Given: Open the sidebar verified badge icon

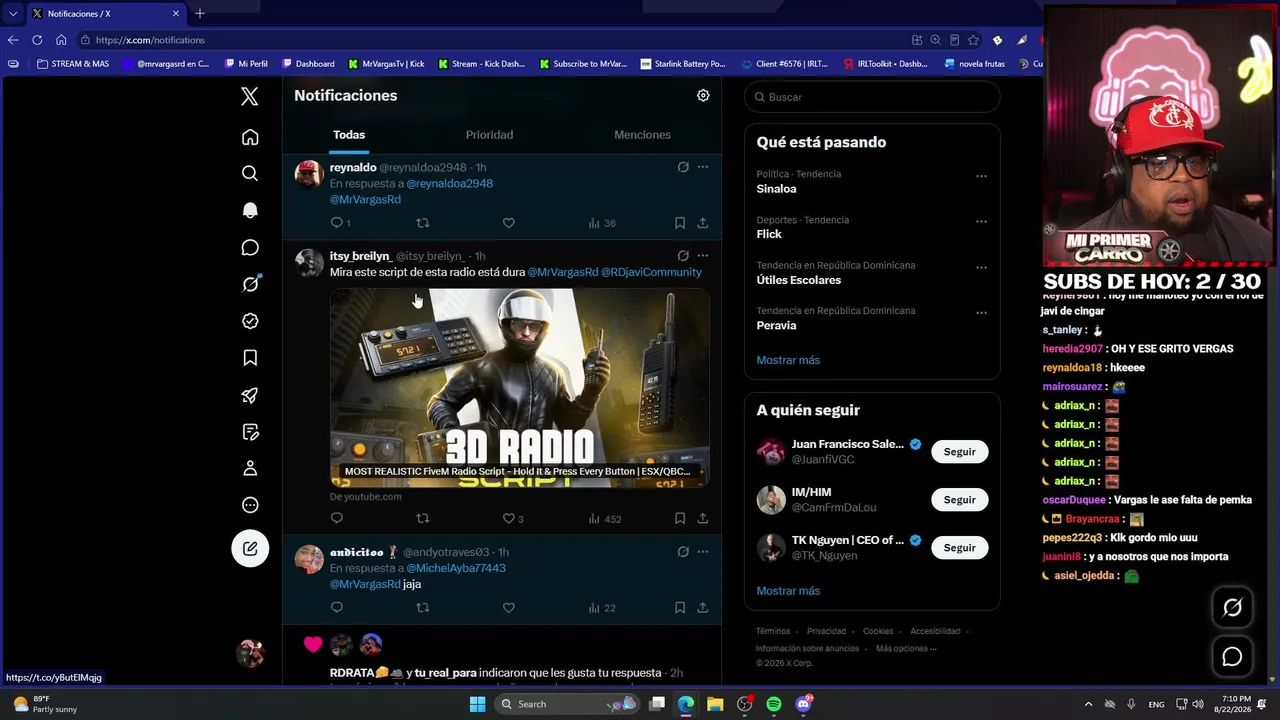Looking at the screenshot, I should coord(250,321).
